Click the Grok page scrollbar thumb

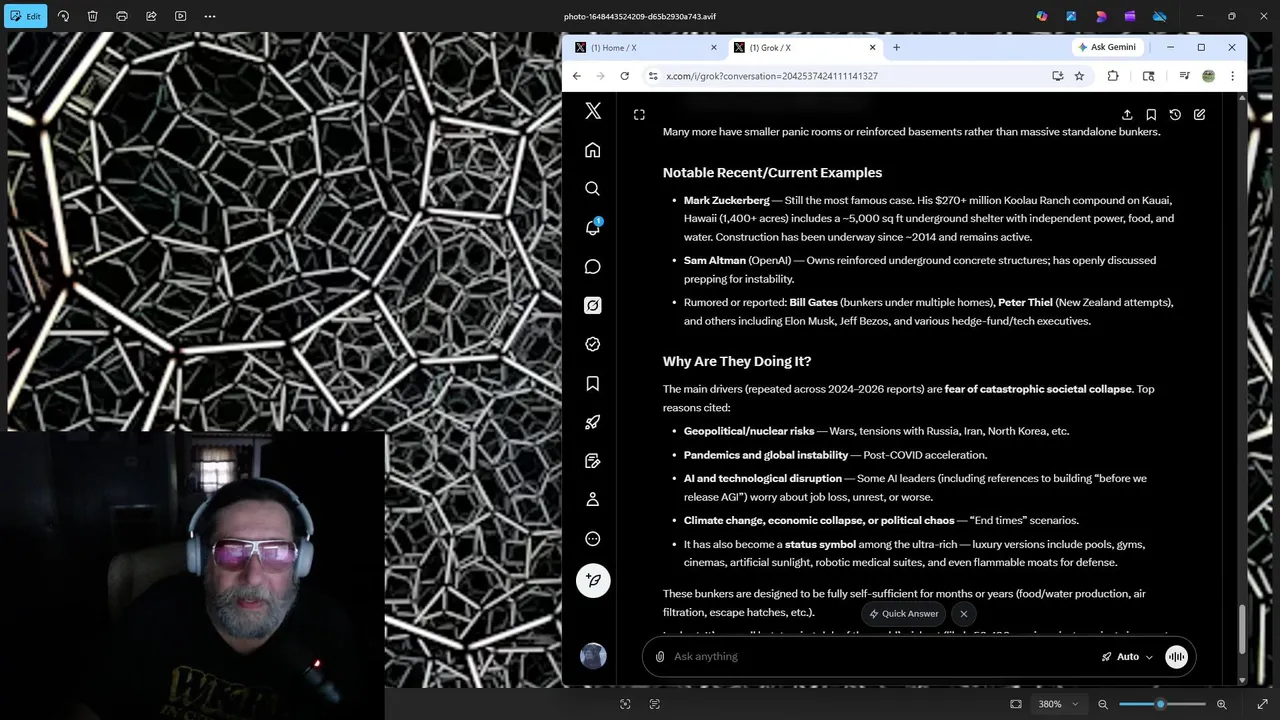pyautogui.click(x=1242, y=628)
